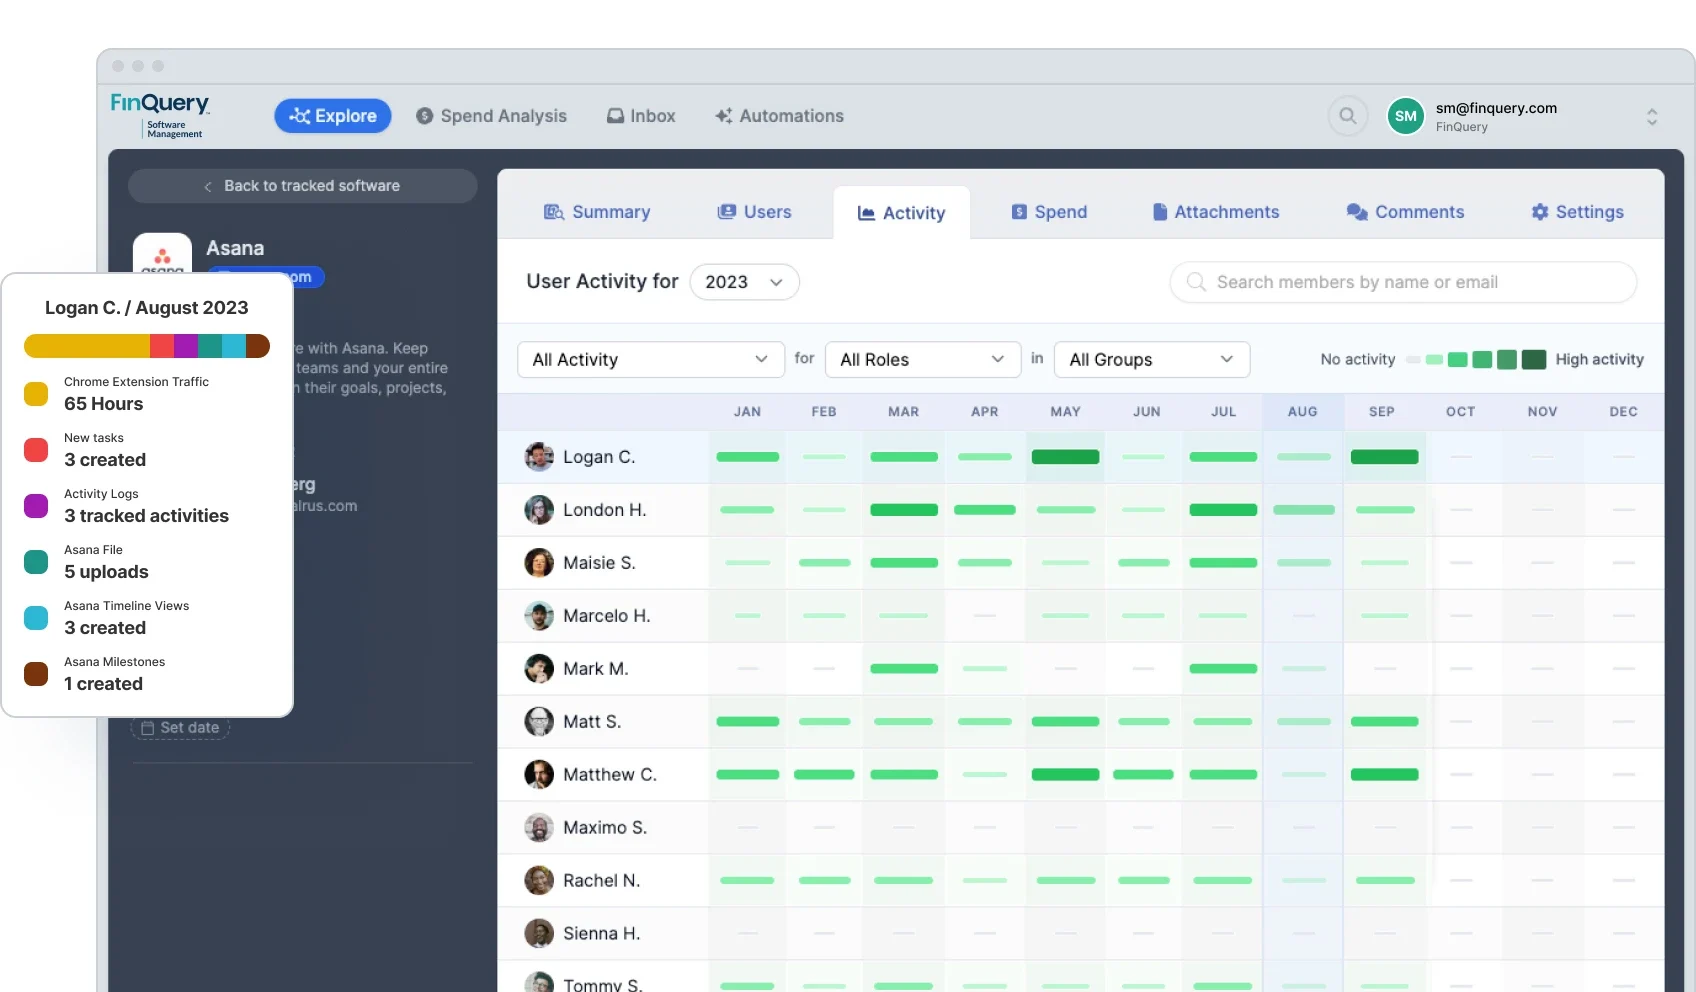Open the Comments tab
The image size is (1696, 992).
[1405, 212]
